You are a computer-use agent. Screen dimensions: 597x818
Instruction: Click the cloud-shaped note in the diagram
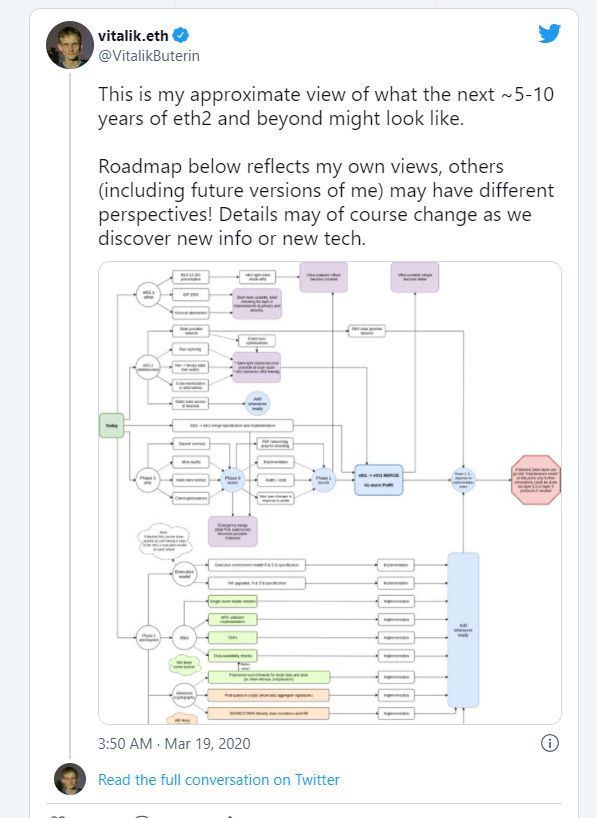click(x=164, y=541)
